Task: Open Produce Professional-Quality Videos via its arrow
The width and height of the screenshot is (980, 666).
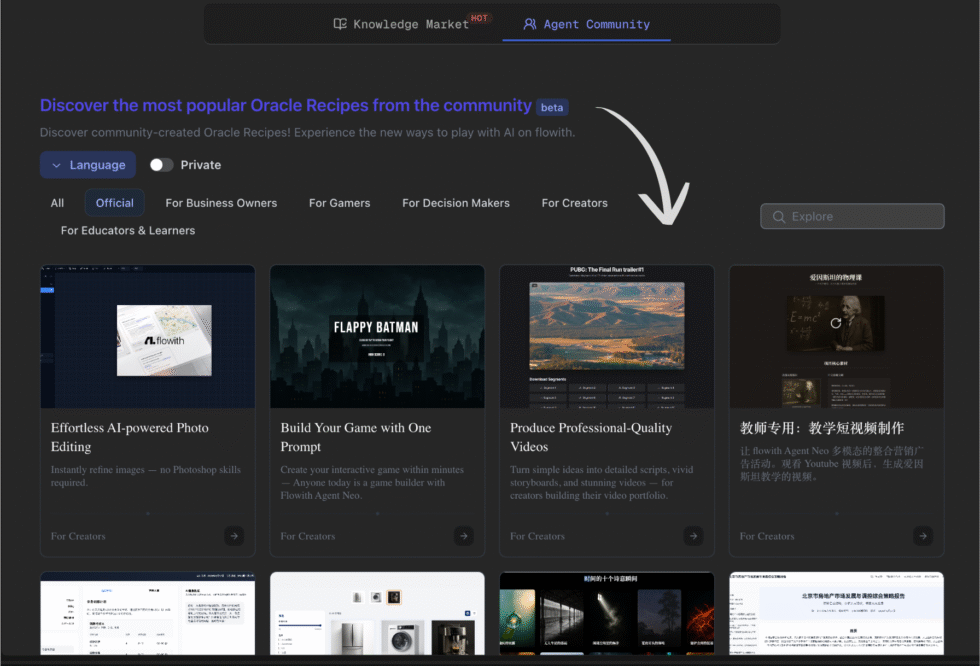Action: coord(693,536)
